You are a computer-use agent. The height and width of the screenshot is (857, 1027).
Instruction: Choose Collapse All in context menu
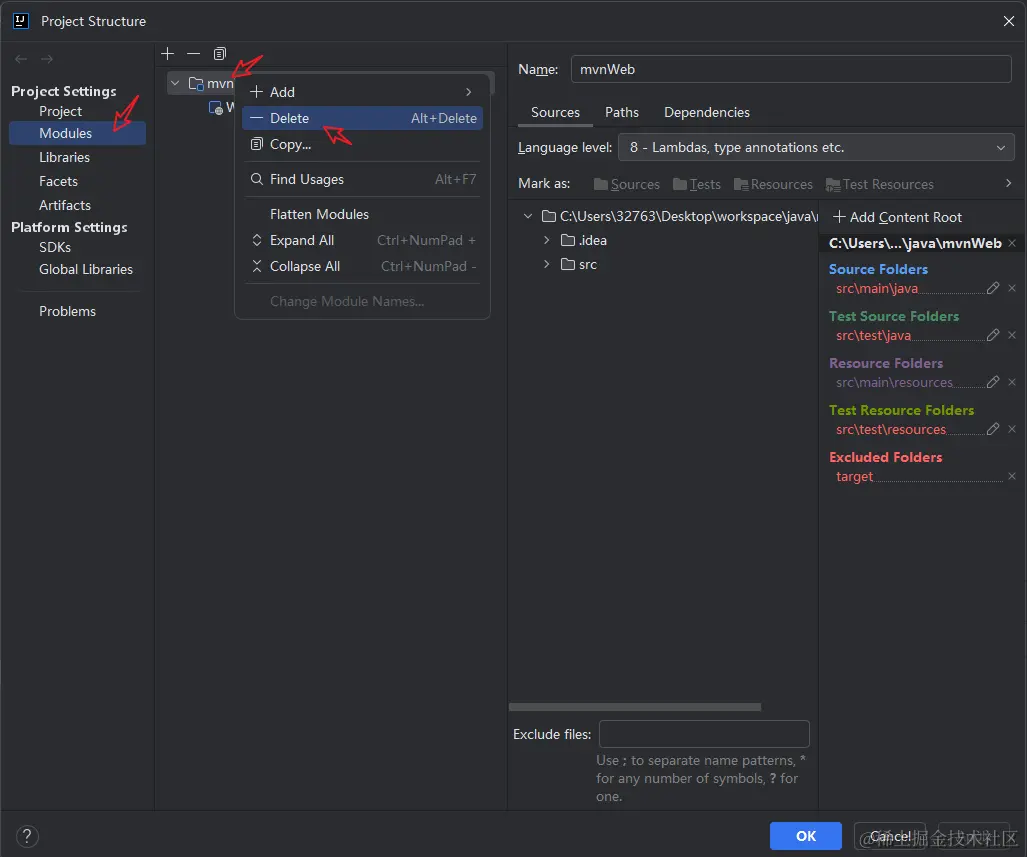point(362,267)
